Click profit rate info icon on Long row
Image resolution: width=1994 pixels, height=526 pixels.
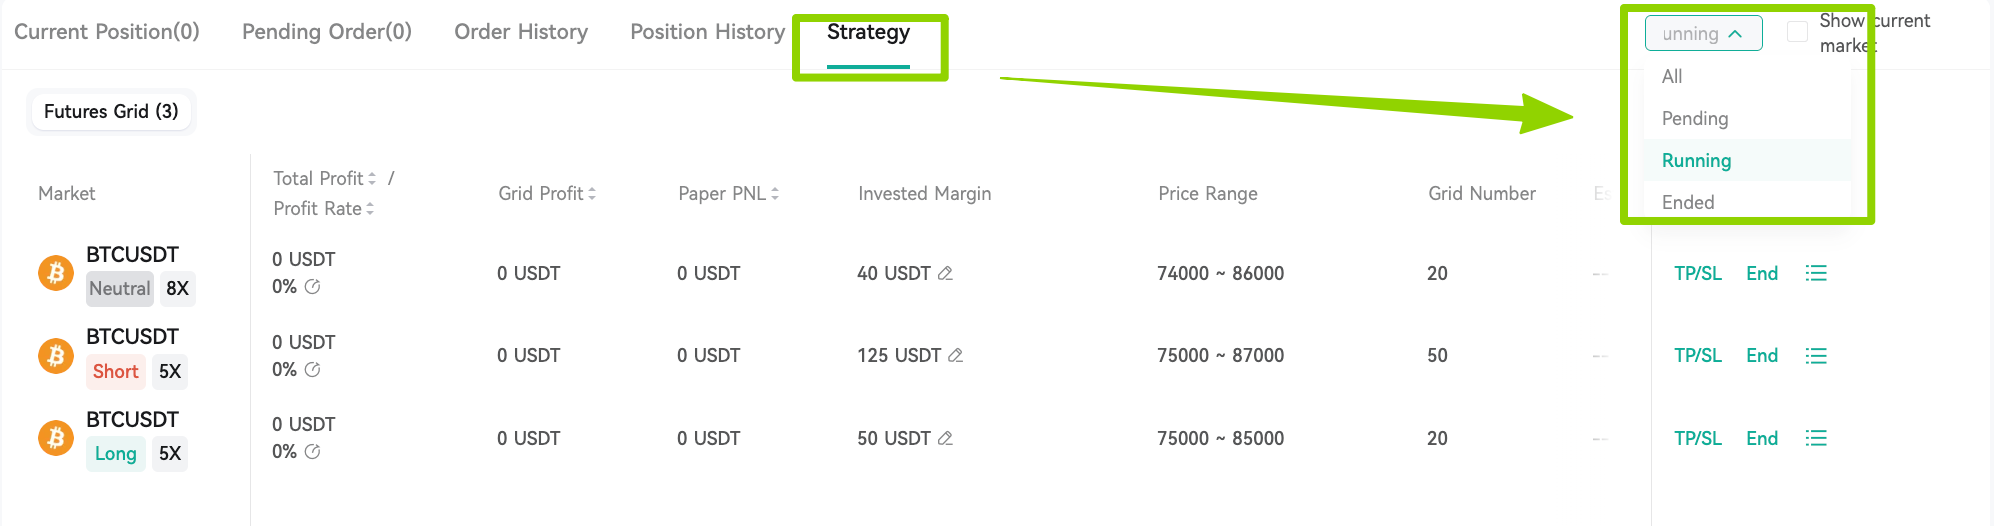click(312, 452)
